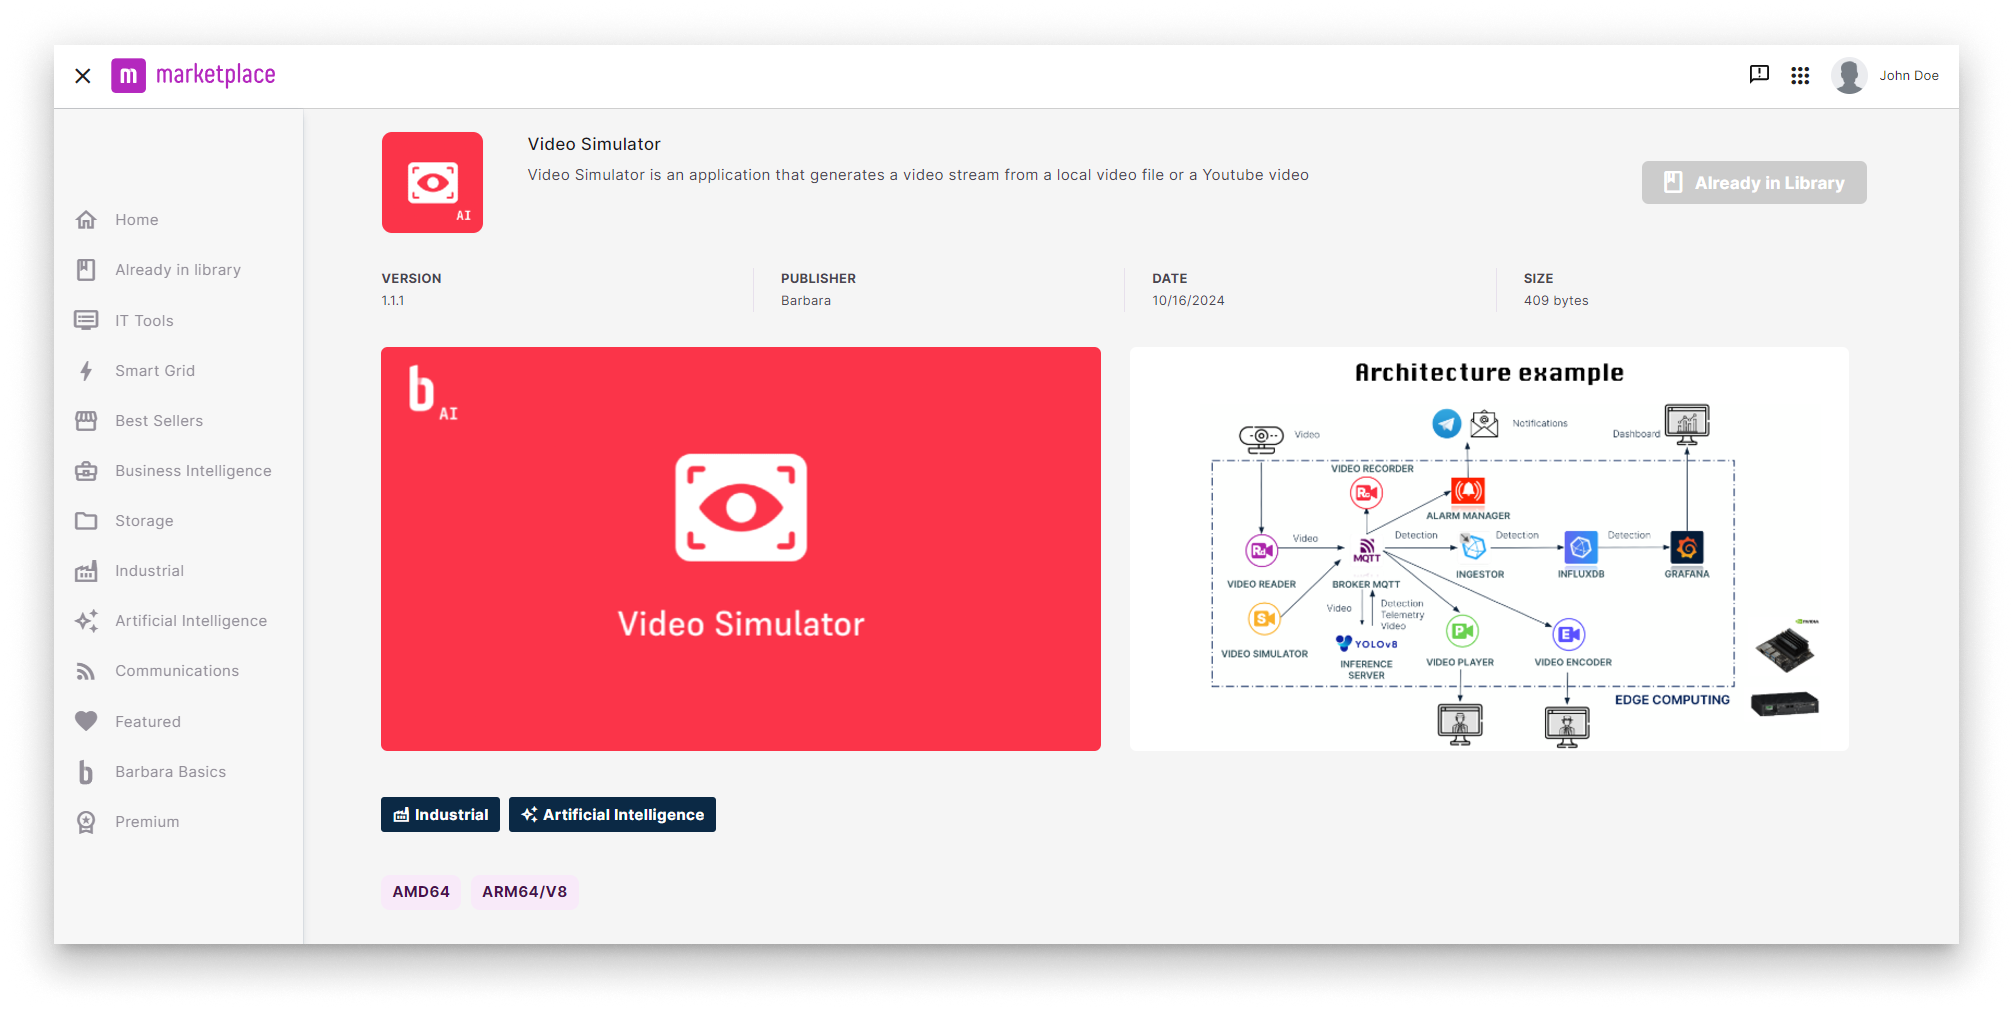Click the feedback speech bubble icon
Viewport: 2013px width, 1009px height.
(x=1759, y=75)
